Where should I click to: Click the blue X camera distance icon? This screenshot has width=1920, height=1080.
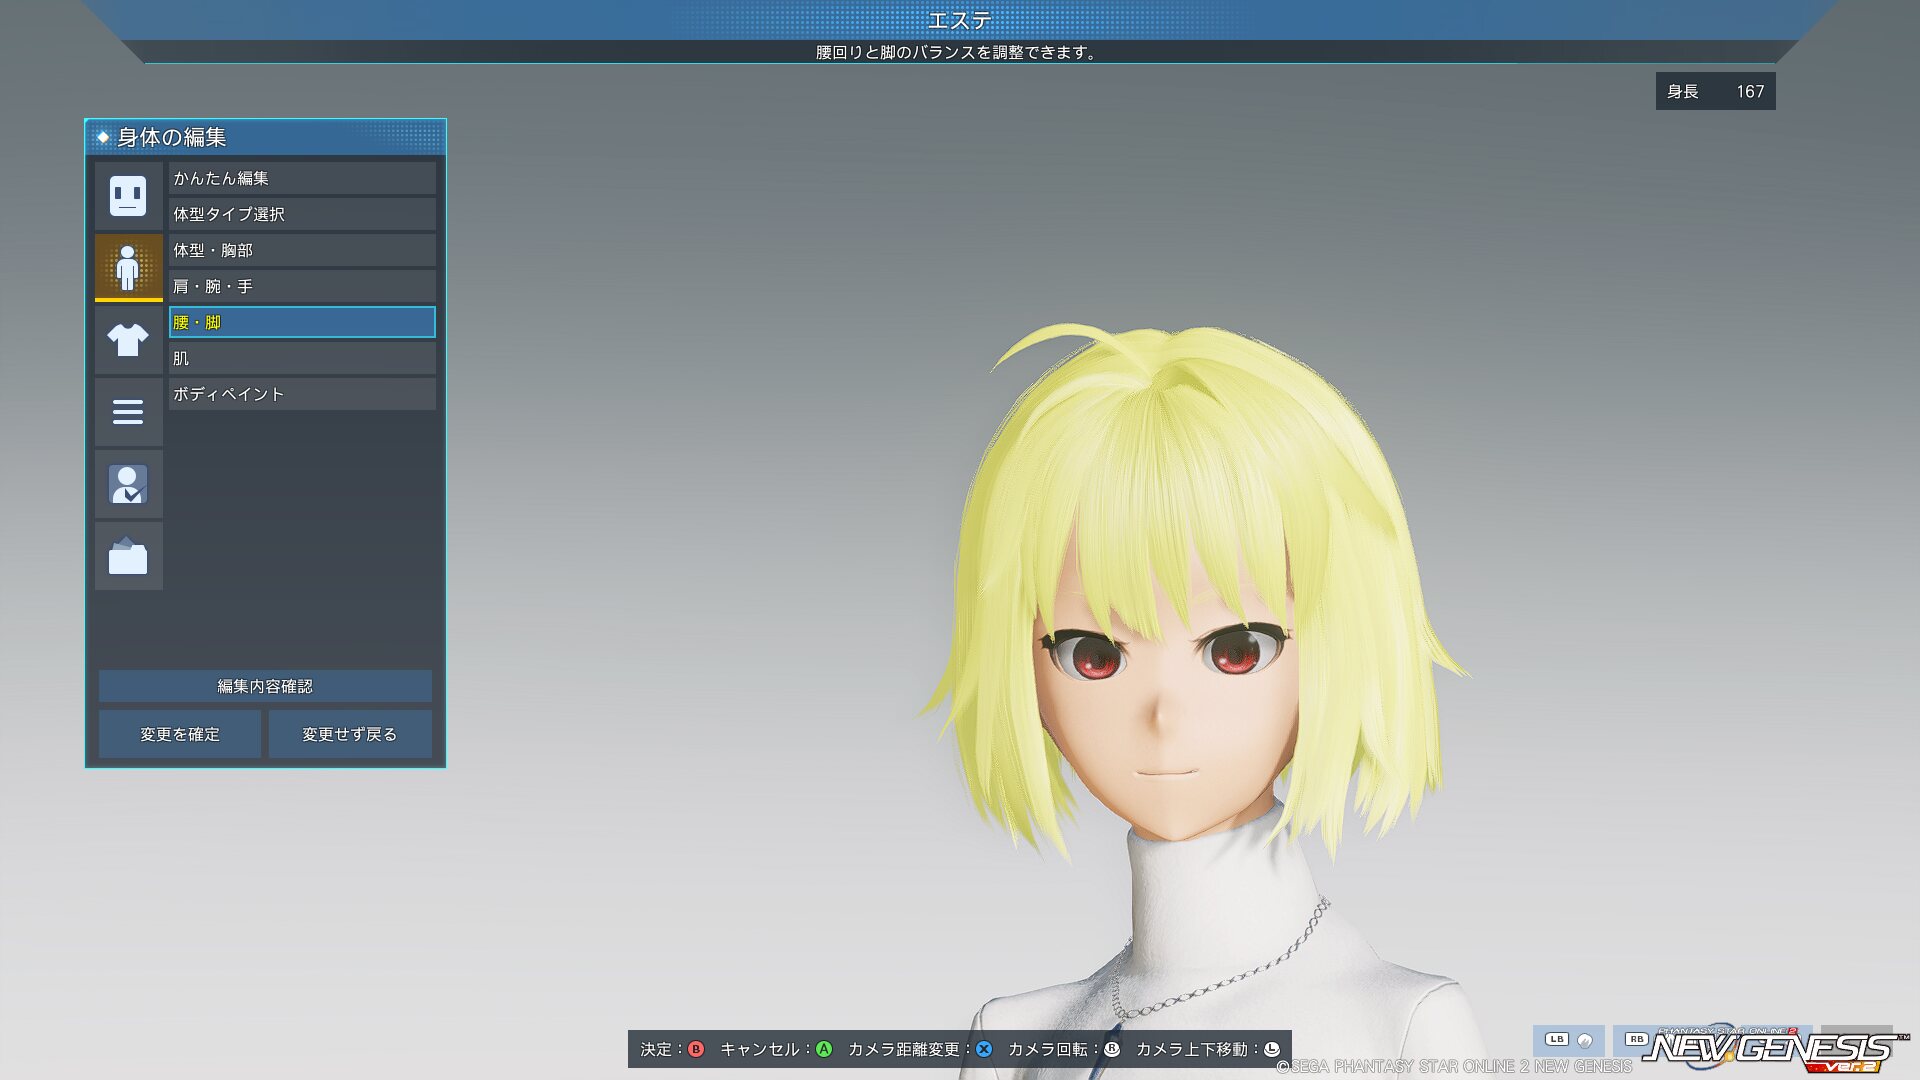point(984,1049)
